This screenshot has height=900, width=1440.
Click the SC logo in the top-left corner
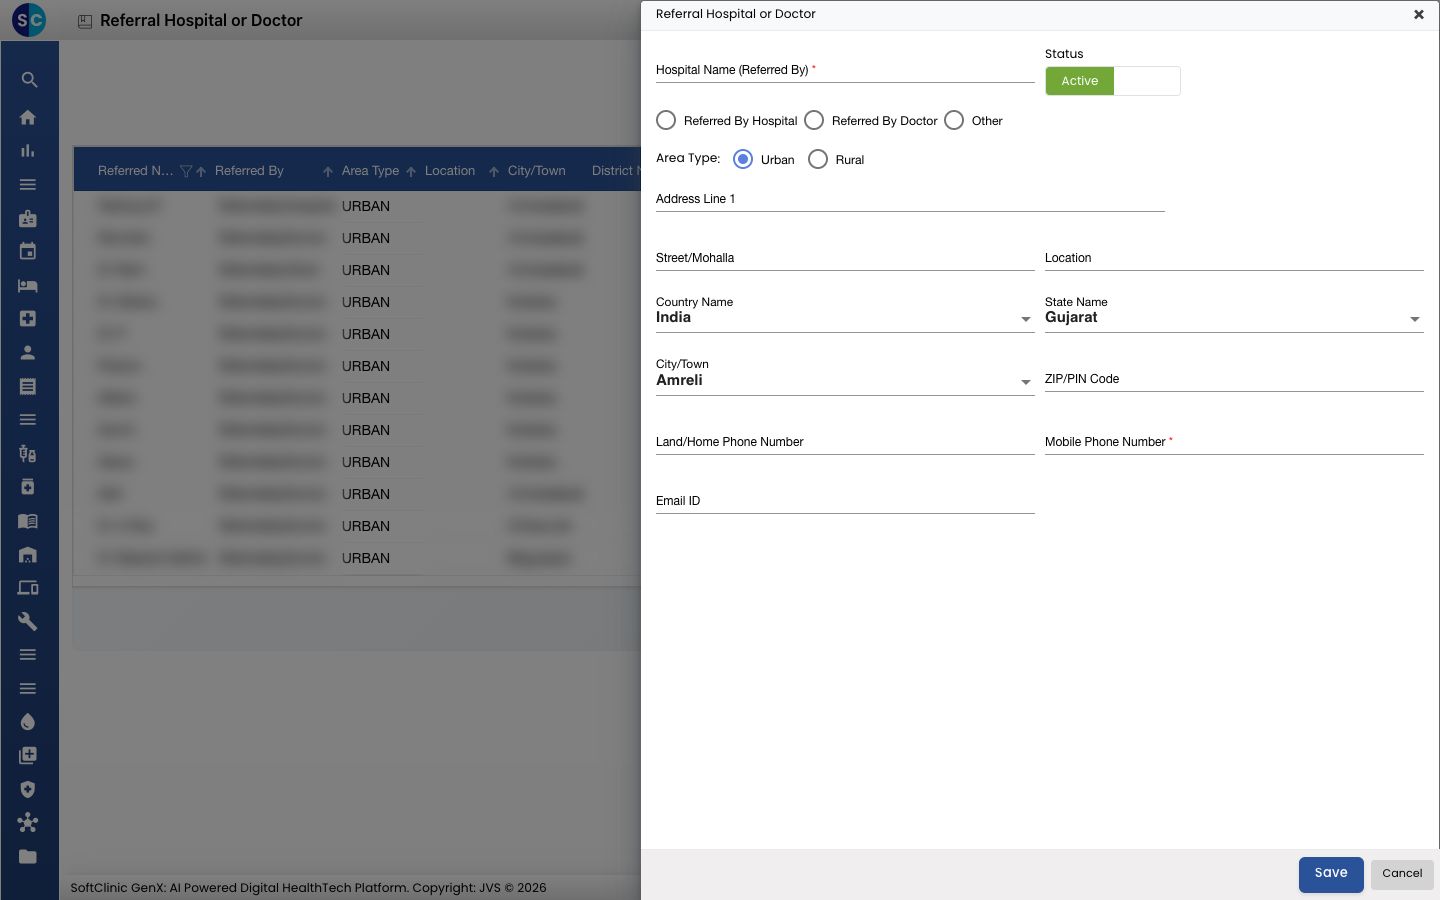[x=29, y=19]
